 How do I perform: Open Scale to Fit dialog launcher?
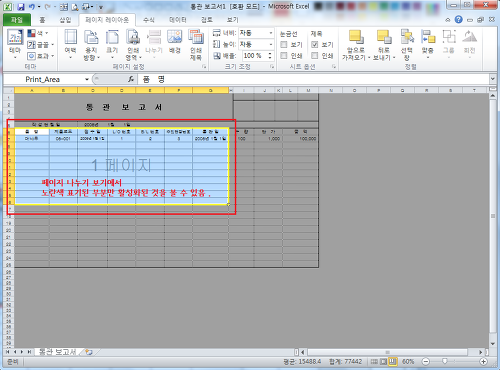[x=272, y=67]
